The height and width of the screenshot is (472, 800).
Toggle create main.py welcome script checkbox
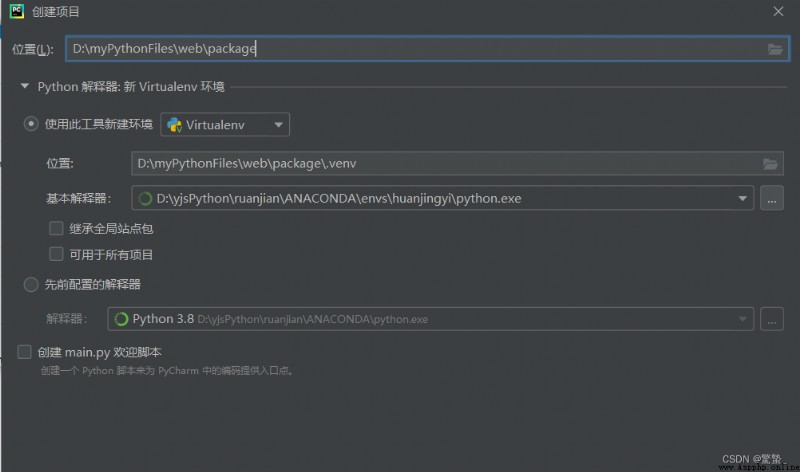pos(24,352)
